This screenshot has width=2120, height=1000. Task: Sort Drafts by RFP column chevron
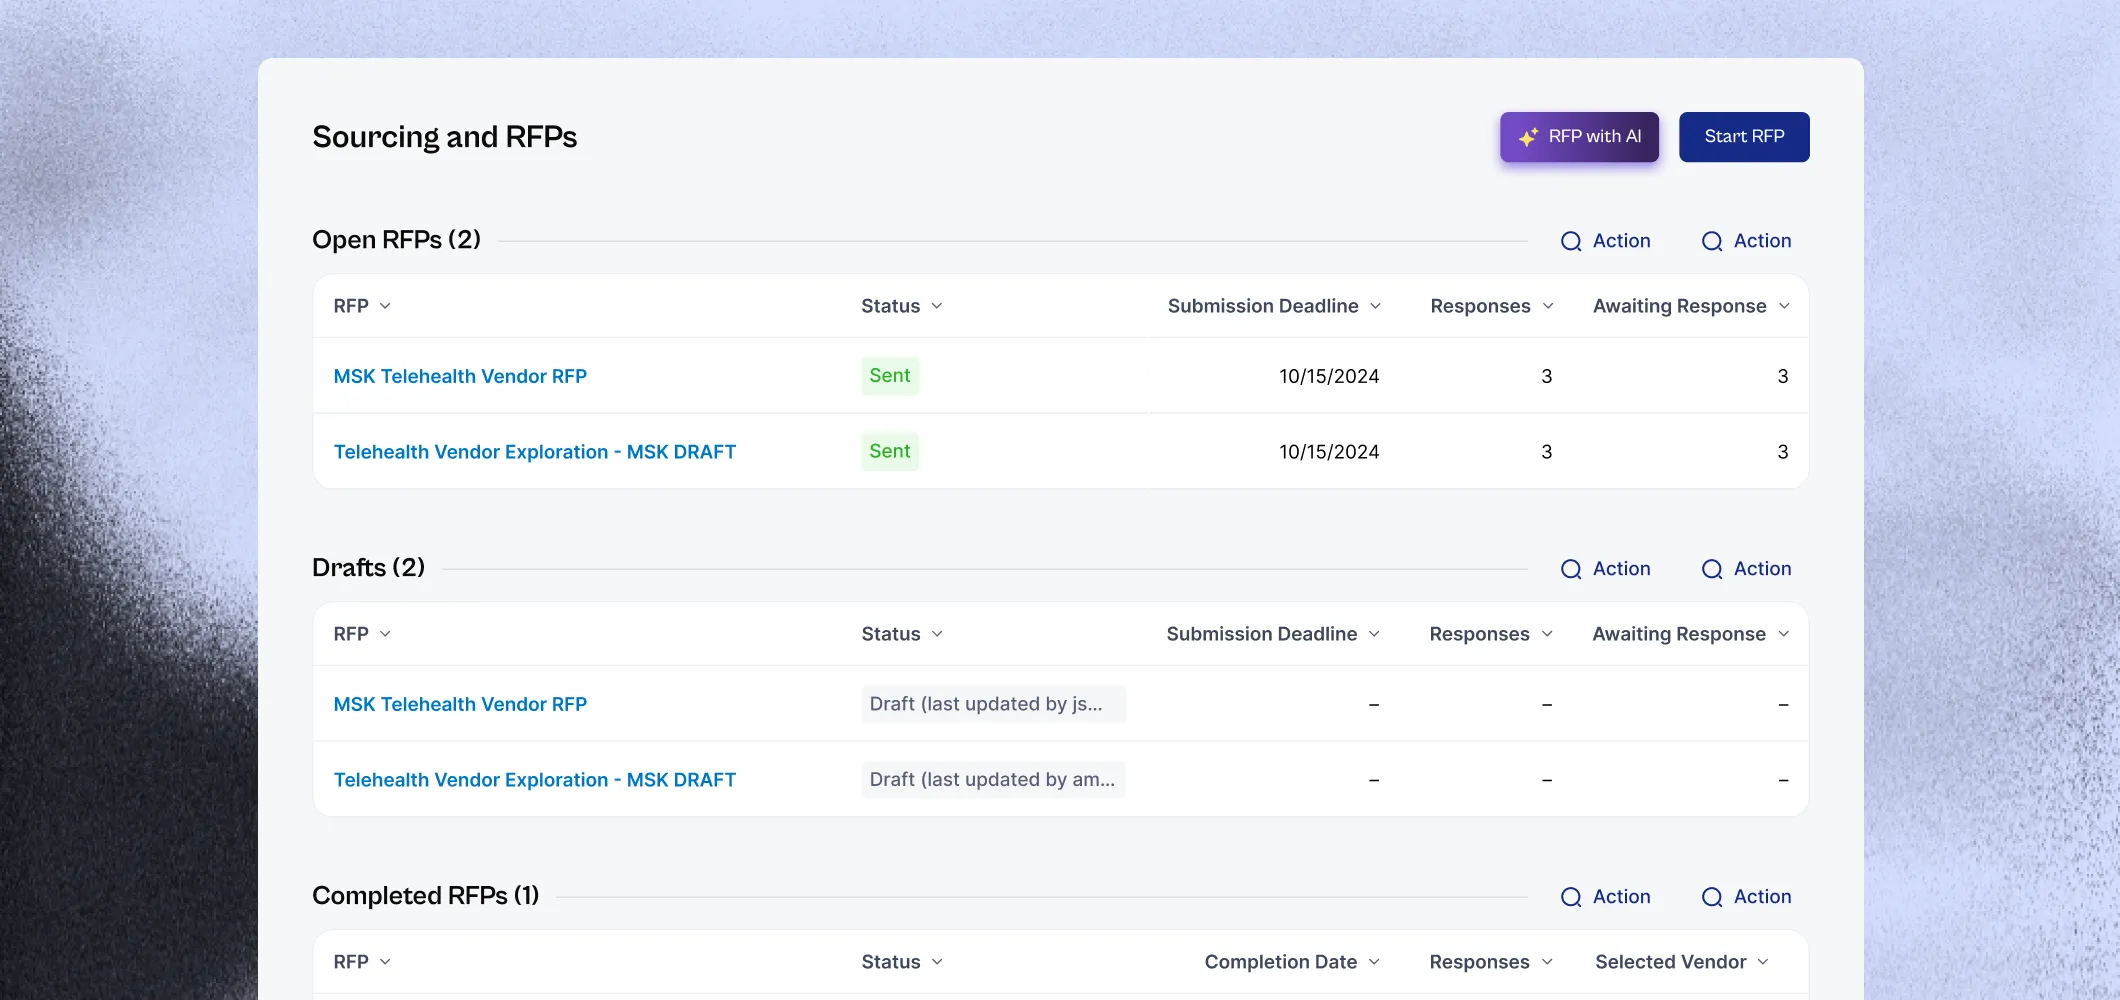385,634
